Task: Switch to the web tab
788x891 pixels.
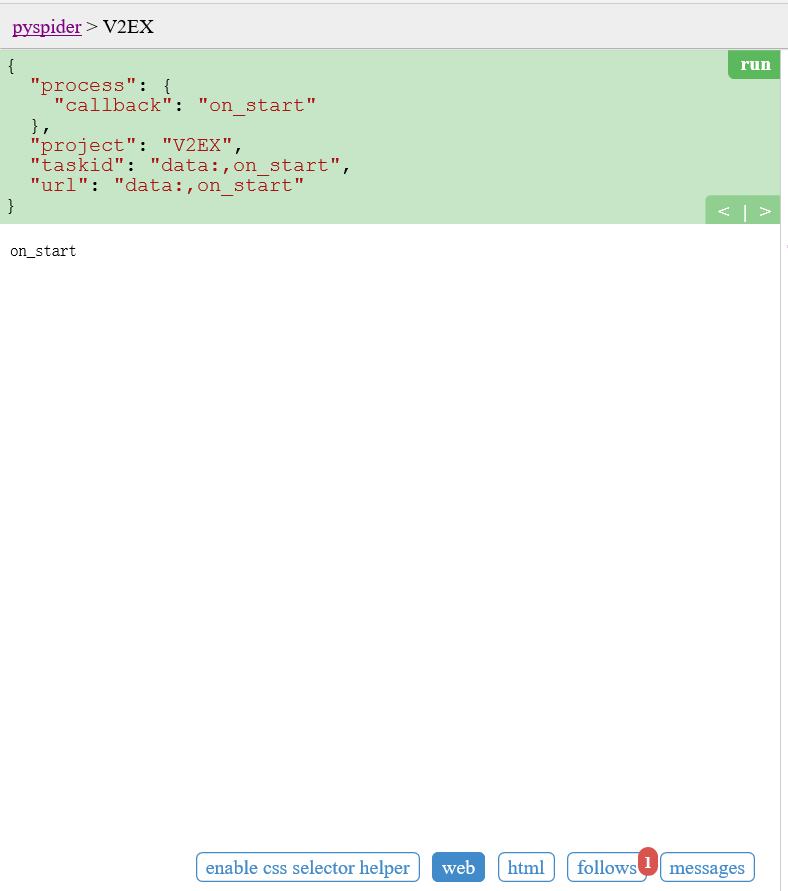Action: [458, 868]
